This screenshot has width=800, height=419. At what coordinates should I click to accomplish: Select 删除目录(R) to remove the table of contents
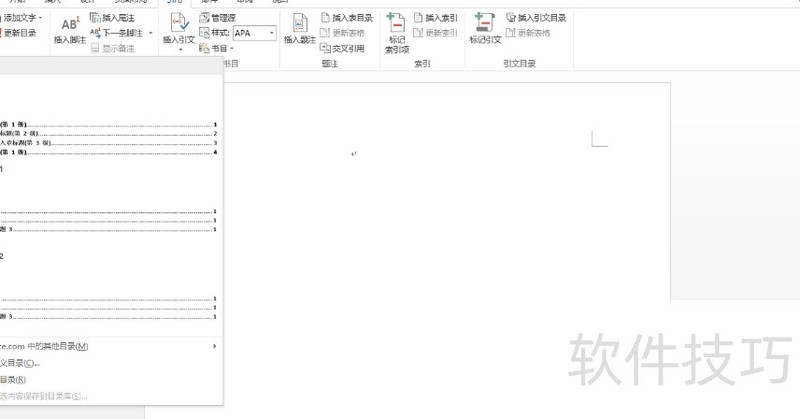(x=110, y=380)
